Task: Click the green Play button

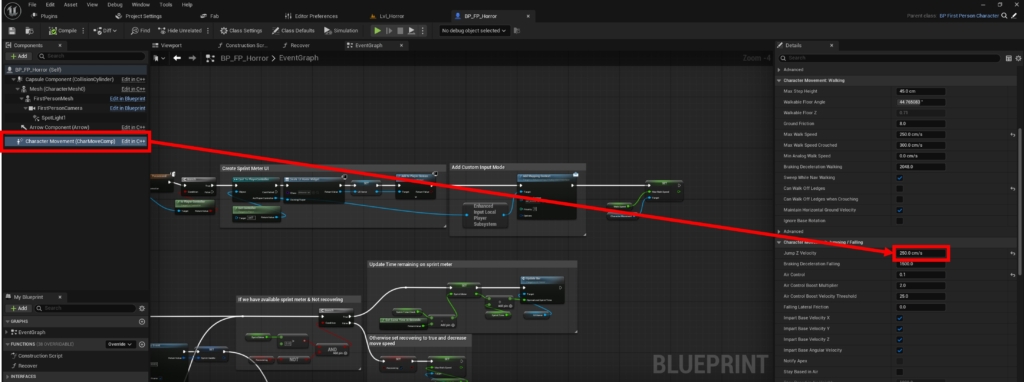Action: click(377, 31)
